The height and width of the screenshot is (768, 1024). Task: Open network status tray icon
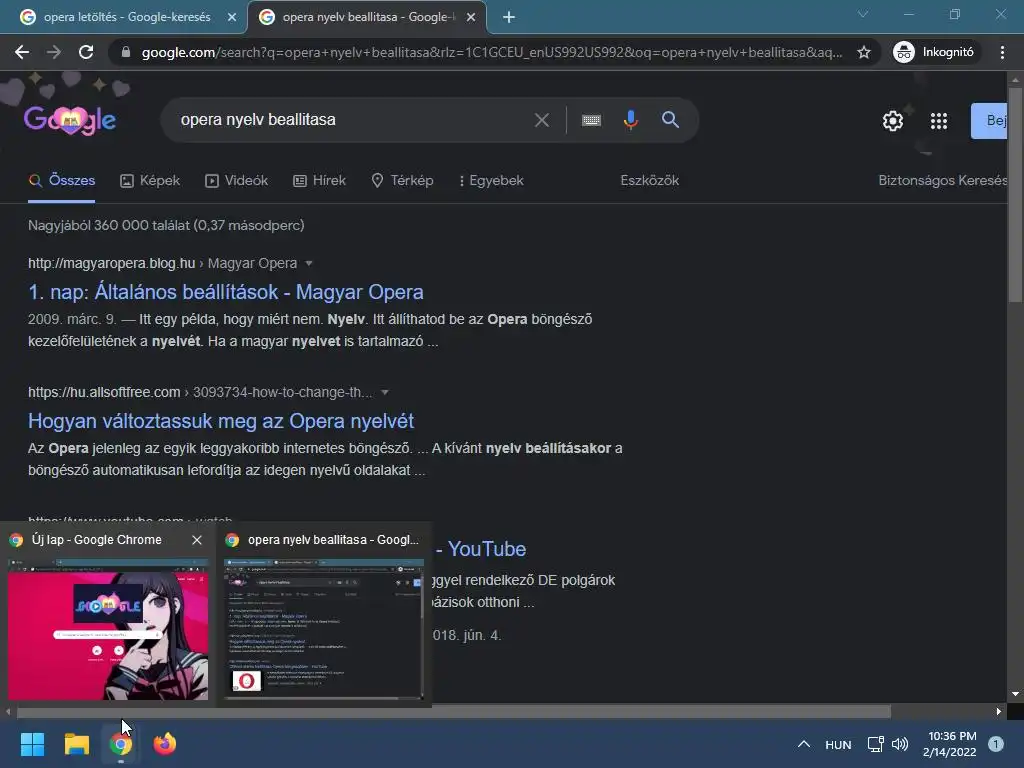coord(875,744)
